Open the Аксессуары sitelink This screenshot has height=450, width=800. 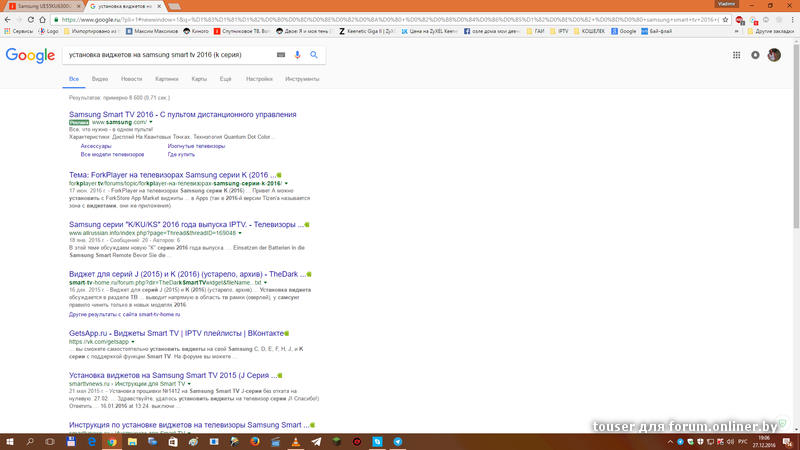(x=96, y=146)
